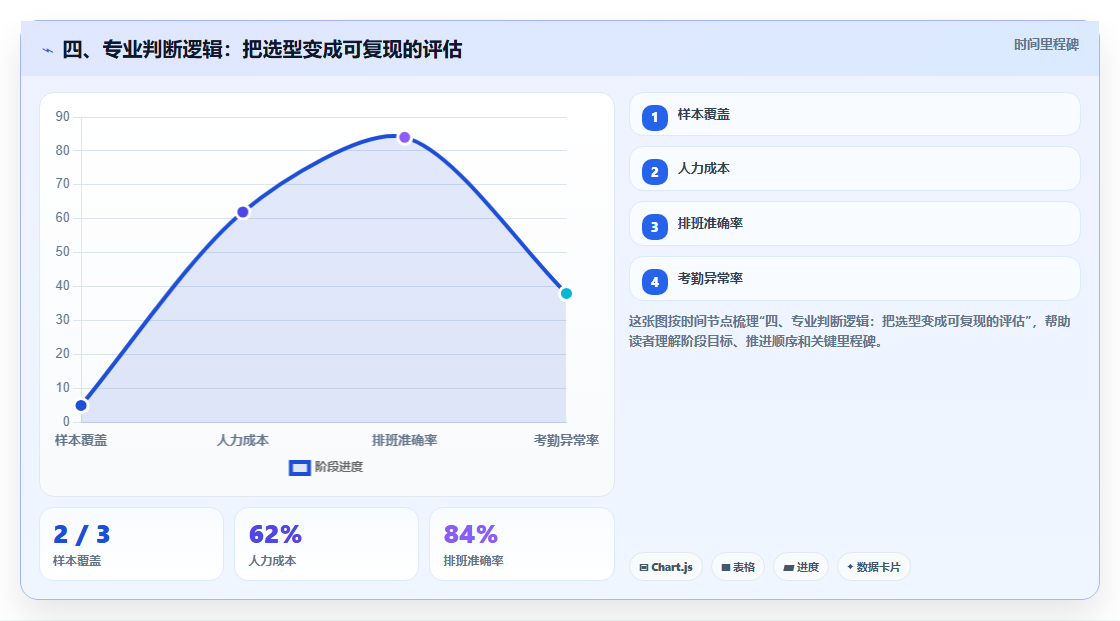Image resolution: width=1120 pixels, height=621 pixels.
Task: Click the 2 / 3 样本覆盖 stat card
Action: (131, 544)
